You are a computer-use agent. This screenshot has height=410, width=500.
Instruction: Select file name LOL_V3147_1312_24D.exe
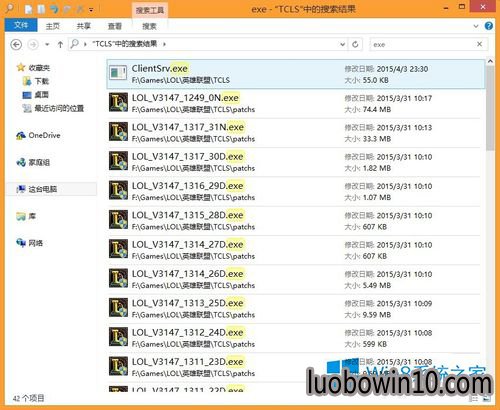(188, 332)
